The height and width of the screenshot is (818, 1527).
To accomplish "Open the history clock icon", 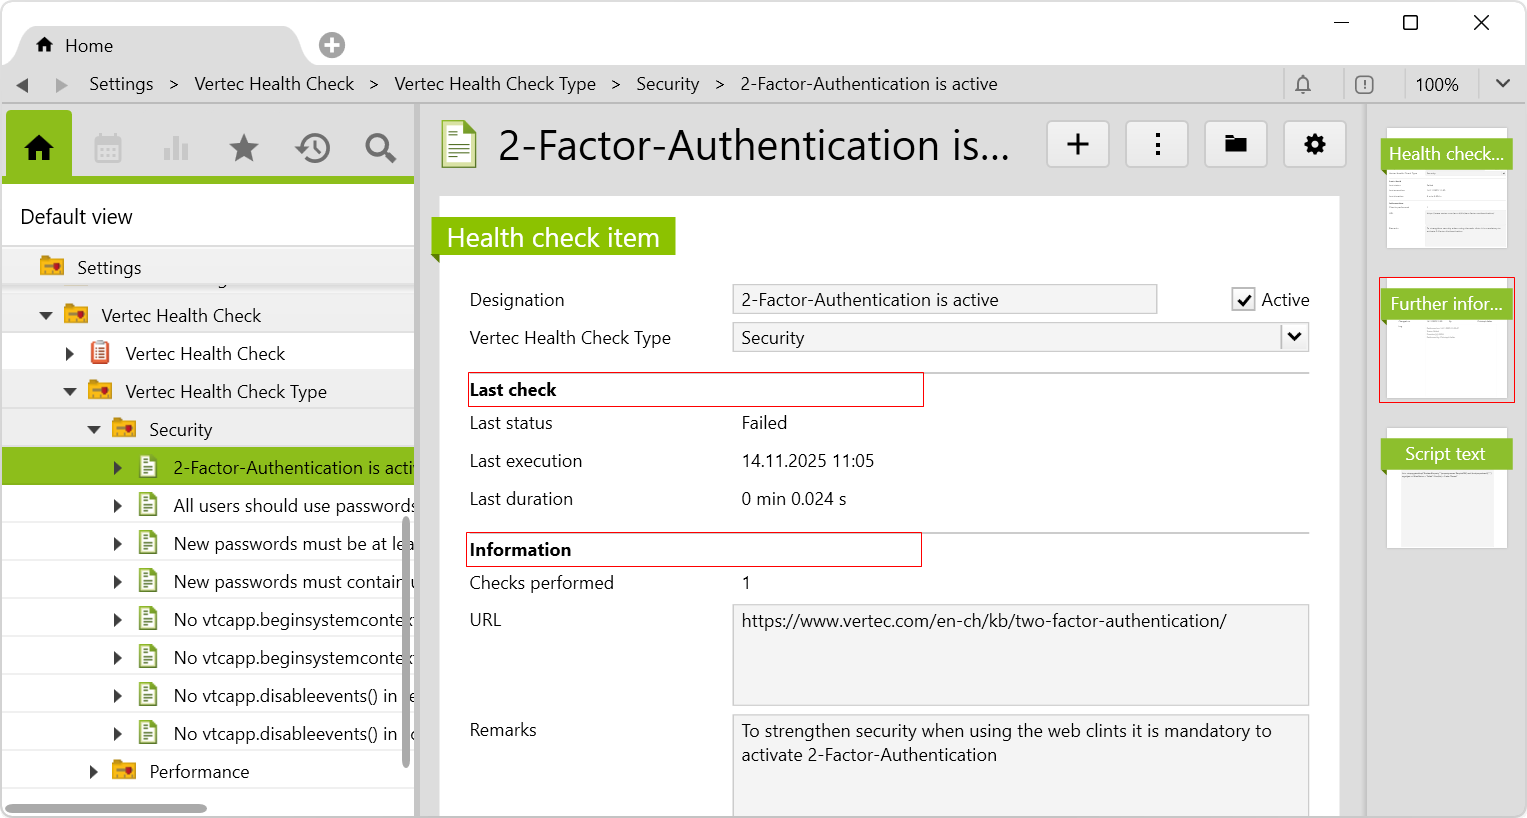I will [x=312, y=149].
